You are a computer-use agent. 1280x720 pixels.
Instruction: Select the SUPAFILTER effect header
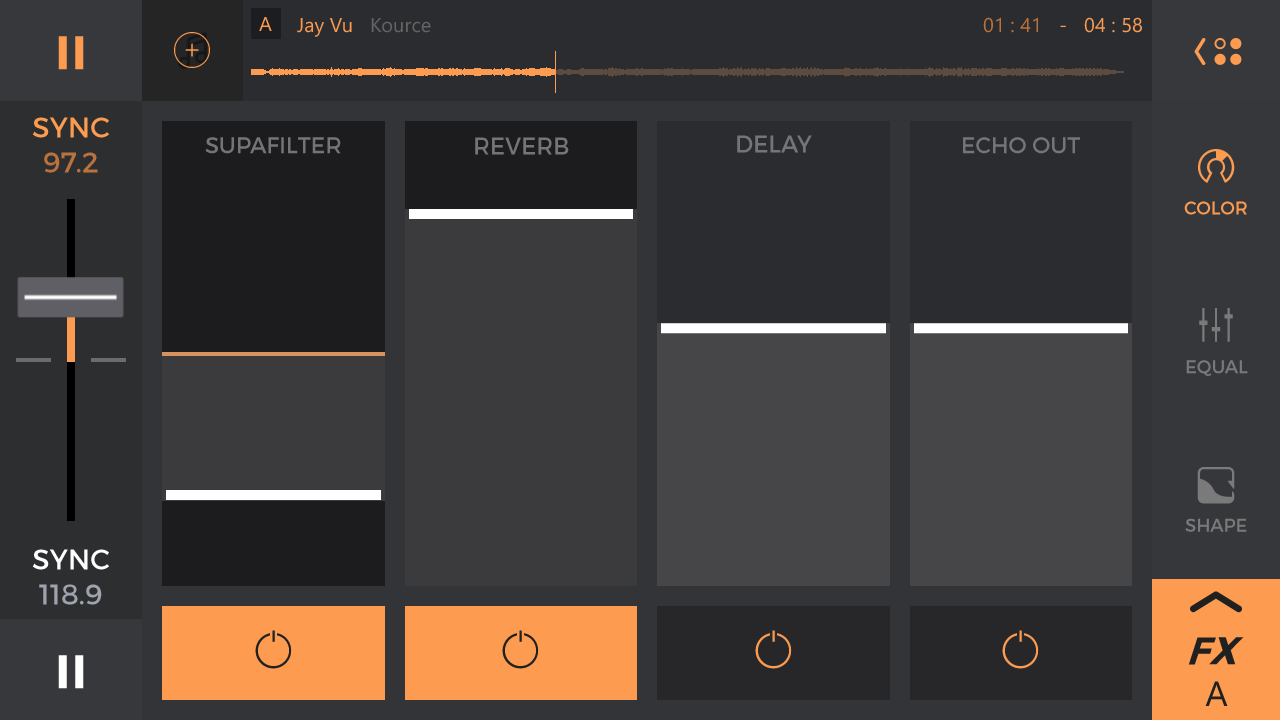click(x=273, y=145)
